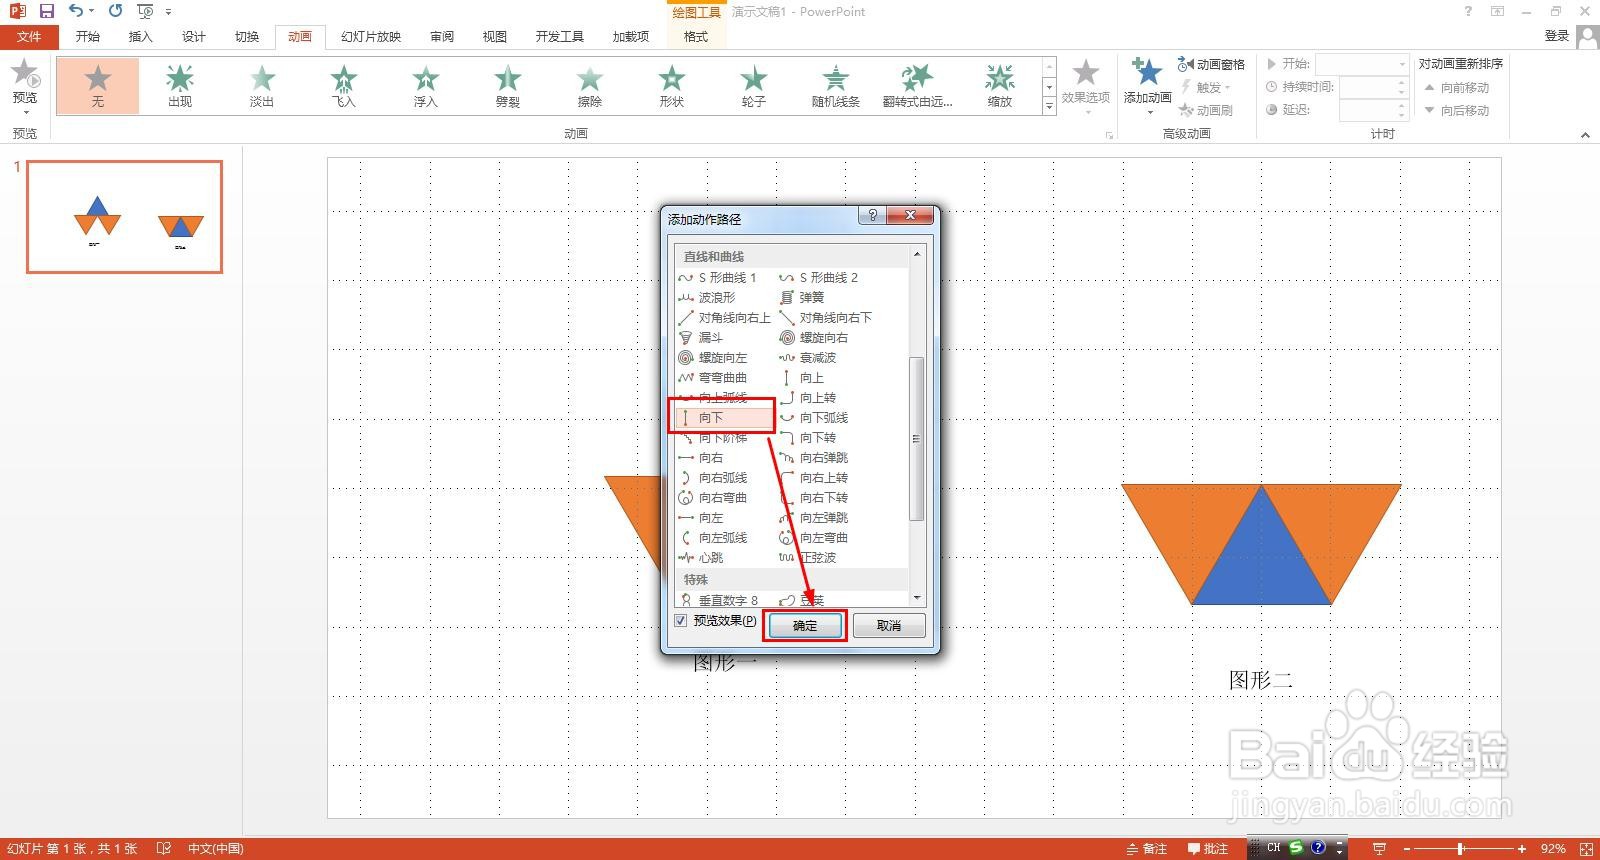Switch to the 视图 View ribbon tab
1600x860 pixels.
(495, 36)
